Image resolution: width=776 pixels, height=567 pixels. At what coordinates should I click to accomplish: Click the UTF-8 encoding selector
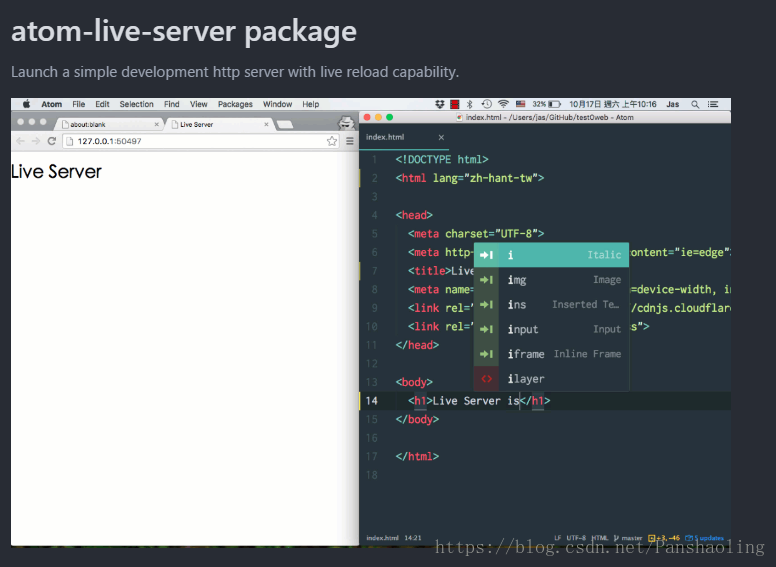(x=576, y=538)
